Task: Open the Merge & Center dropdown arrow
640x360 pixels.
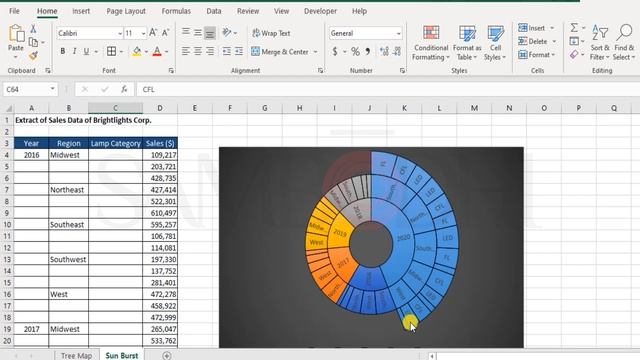Action: point(316,52)
